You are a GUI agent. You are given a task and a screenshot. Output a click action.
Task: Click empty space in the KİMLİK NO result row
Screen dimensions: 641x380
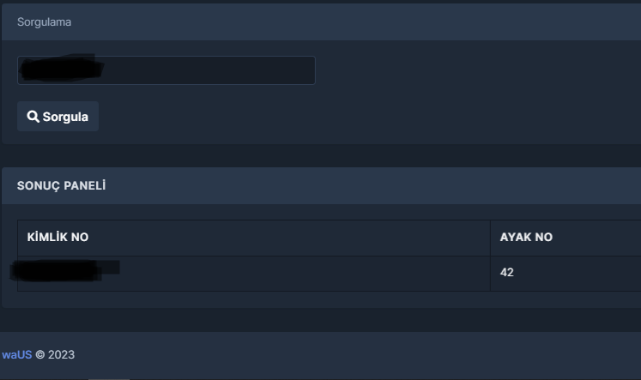pos(303,273)
